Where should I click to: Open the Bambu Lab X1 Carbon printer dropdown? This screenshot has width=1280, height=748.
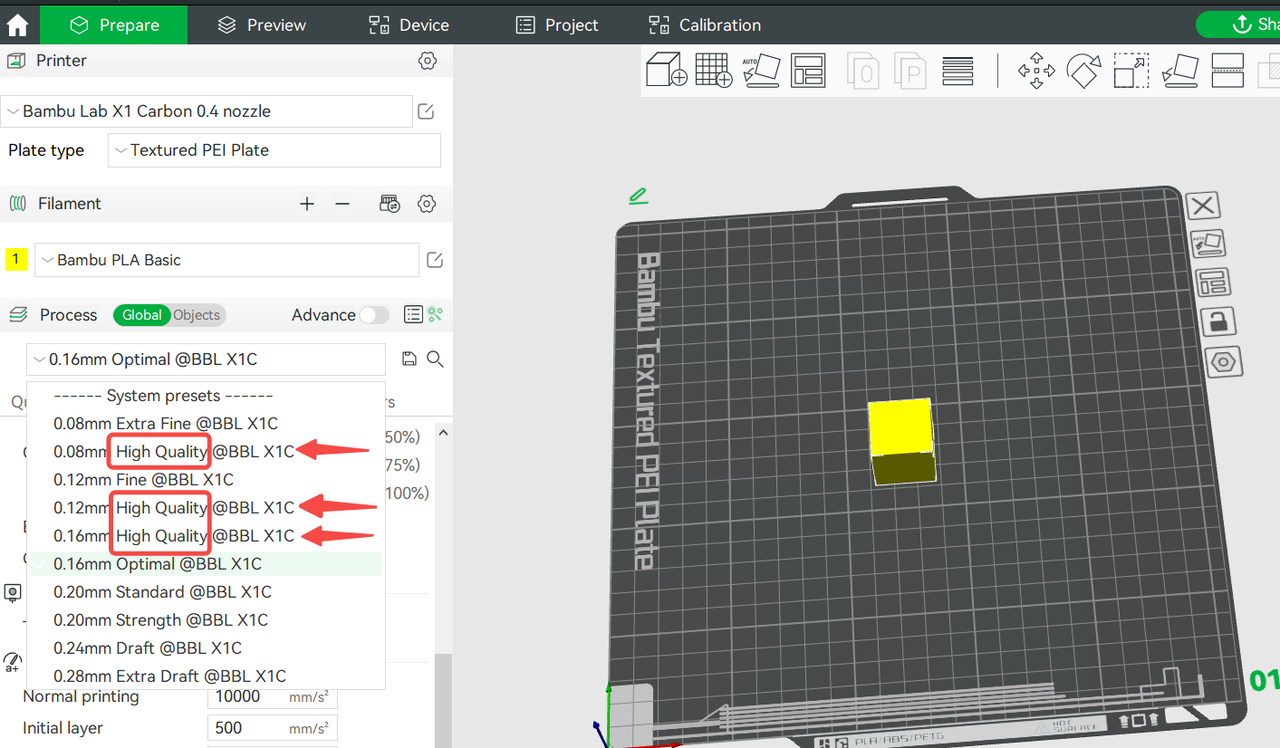[207, 111]
